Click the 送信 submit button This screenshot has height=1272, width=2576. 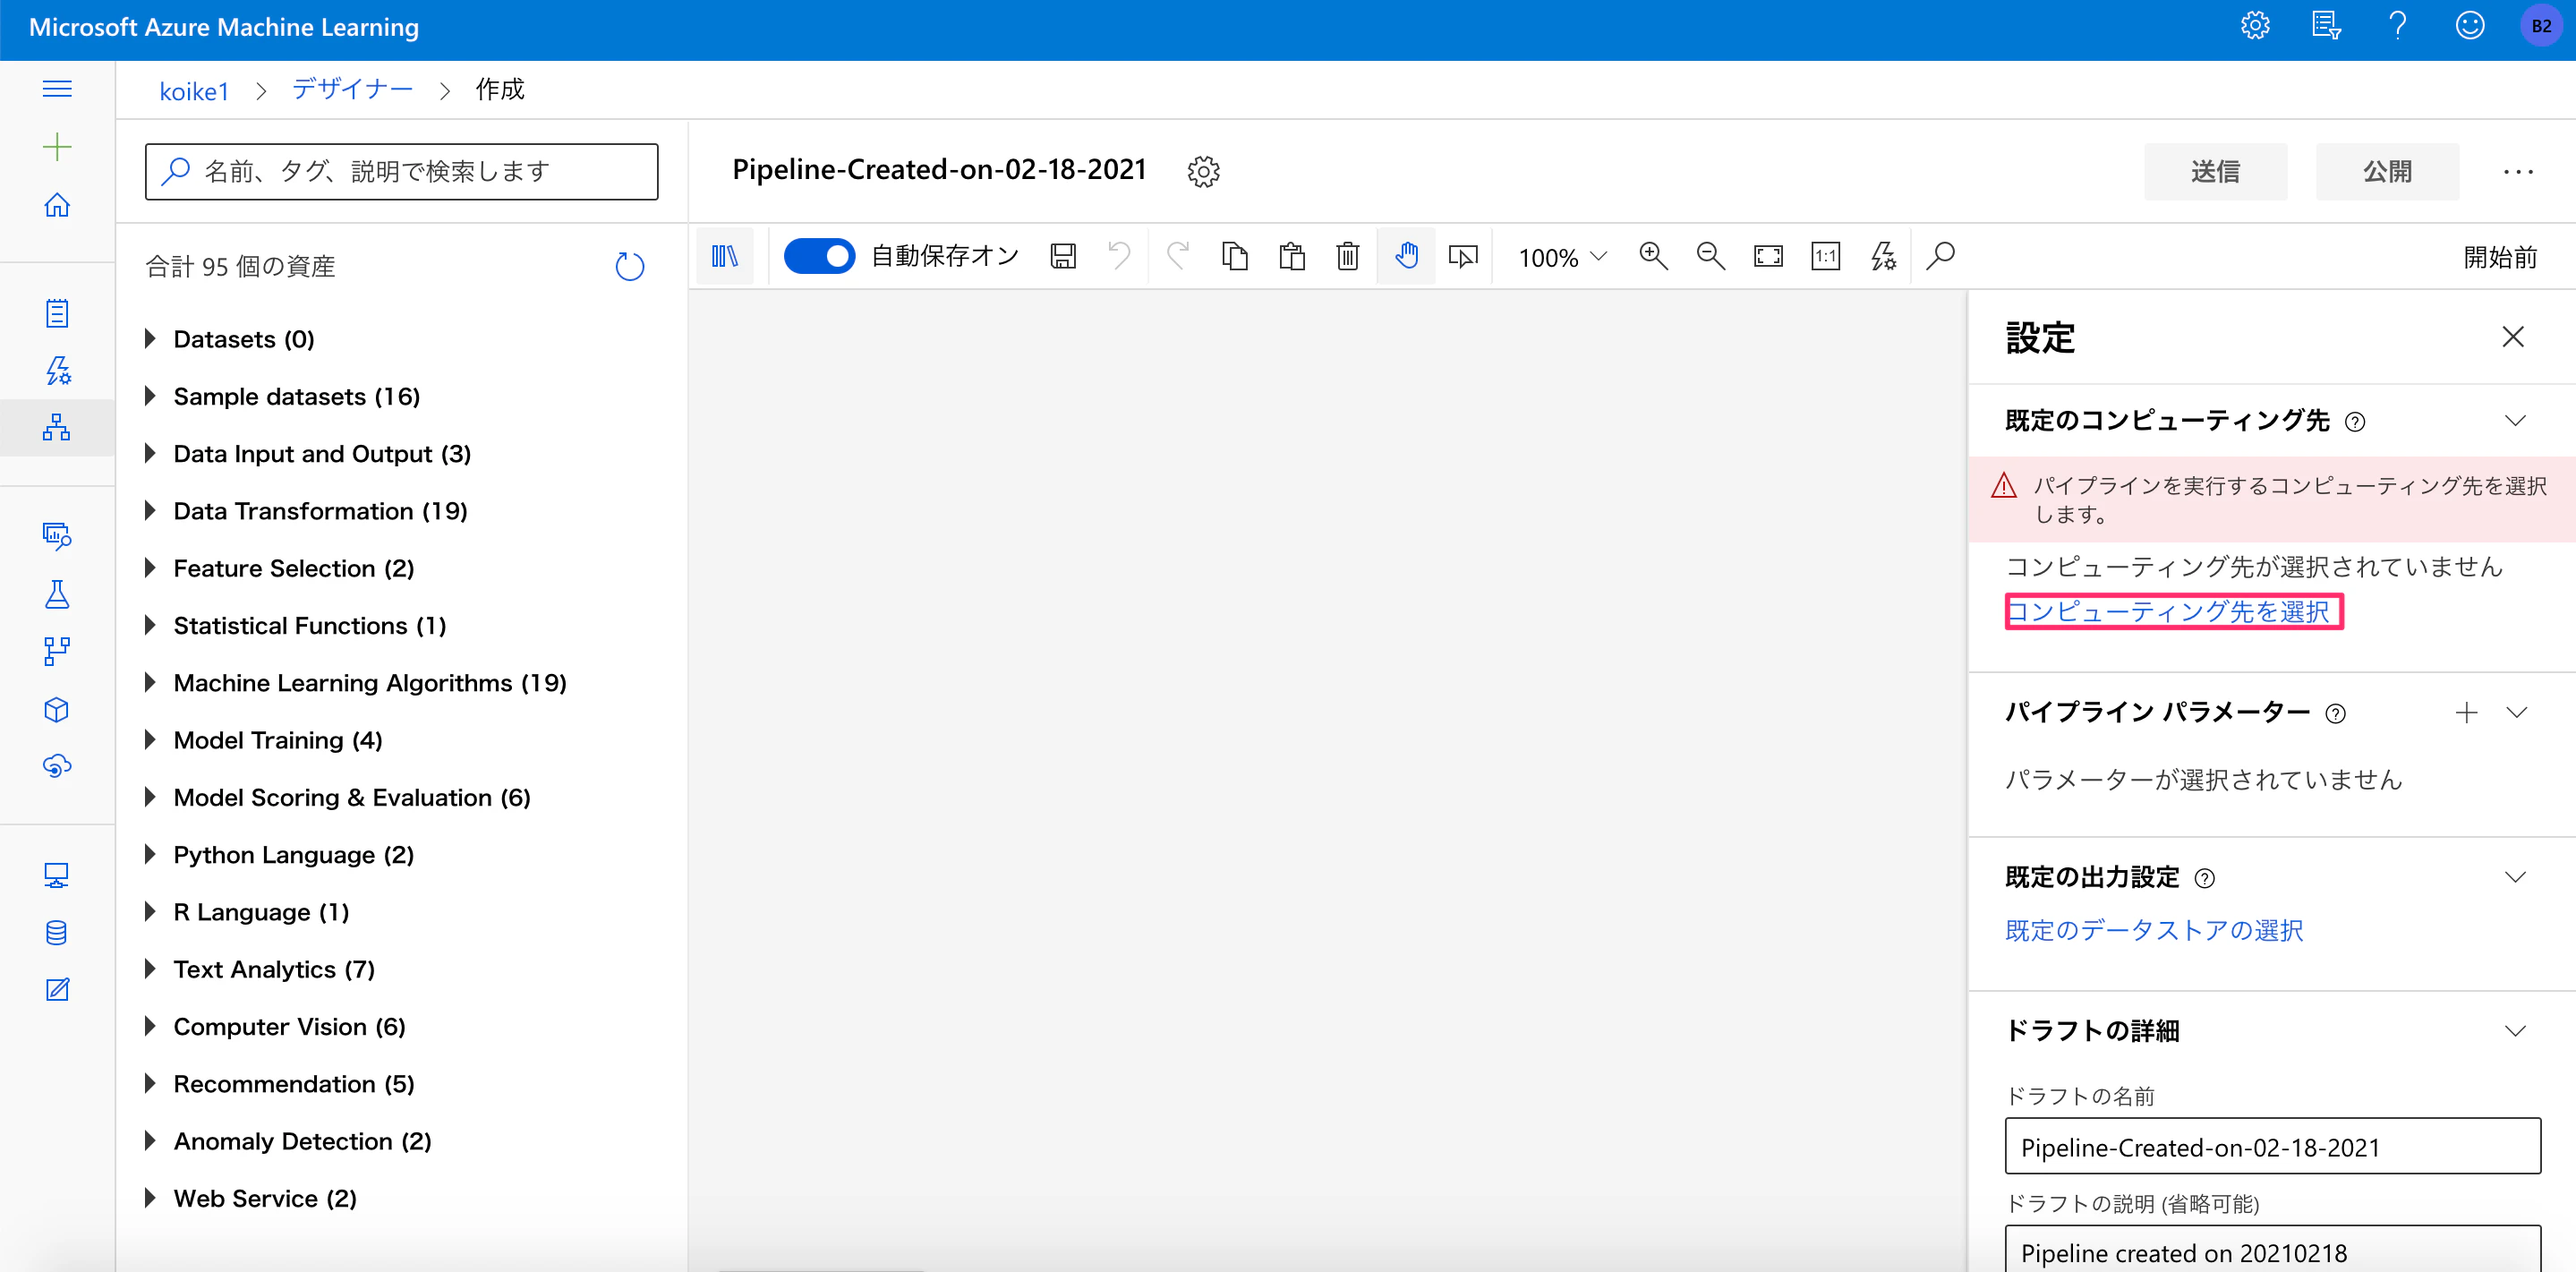point(2215,171)
